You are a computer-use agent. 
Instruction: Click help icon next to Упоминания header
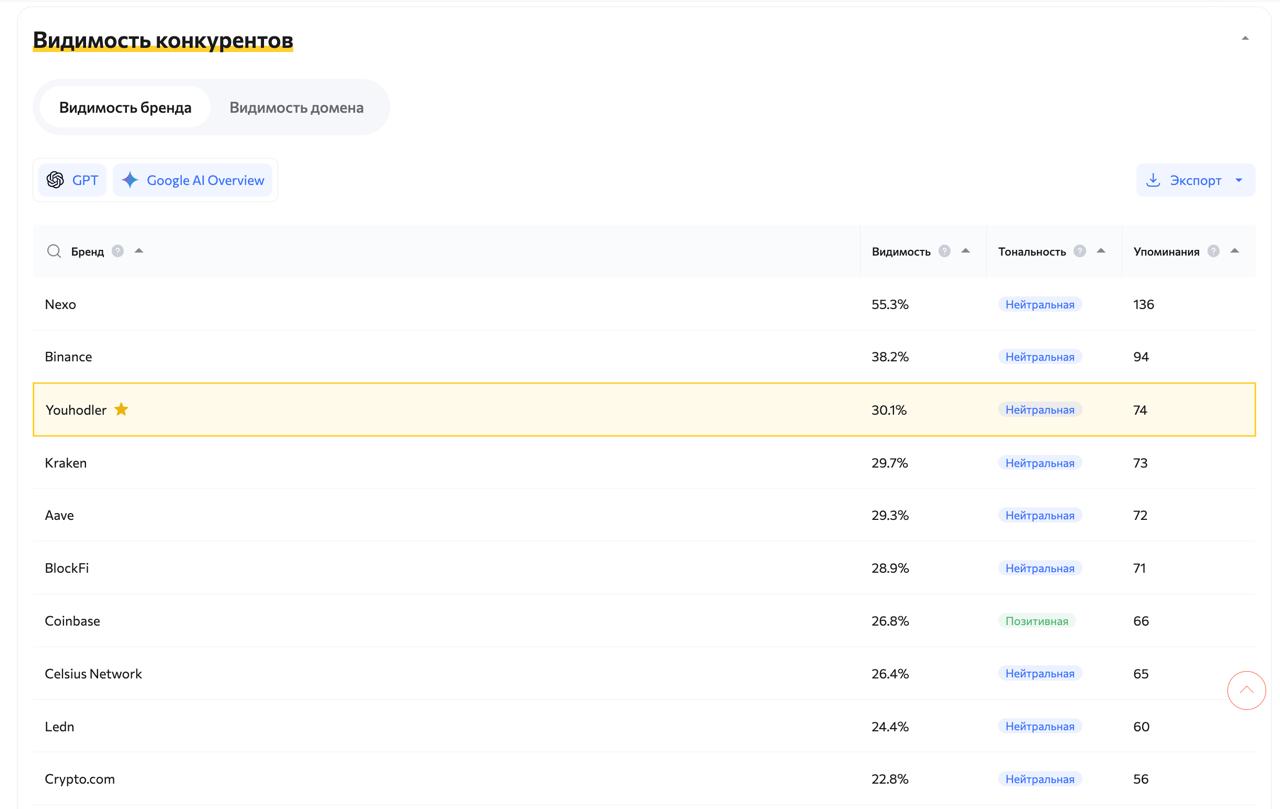(x=1213, y=251)
